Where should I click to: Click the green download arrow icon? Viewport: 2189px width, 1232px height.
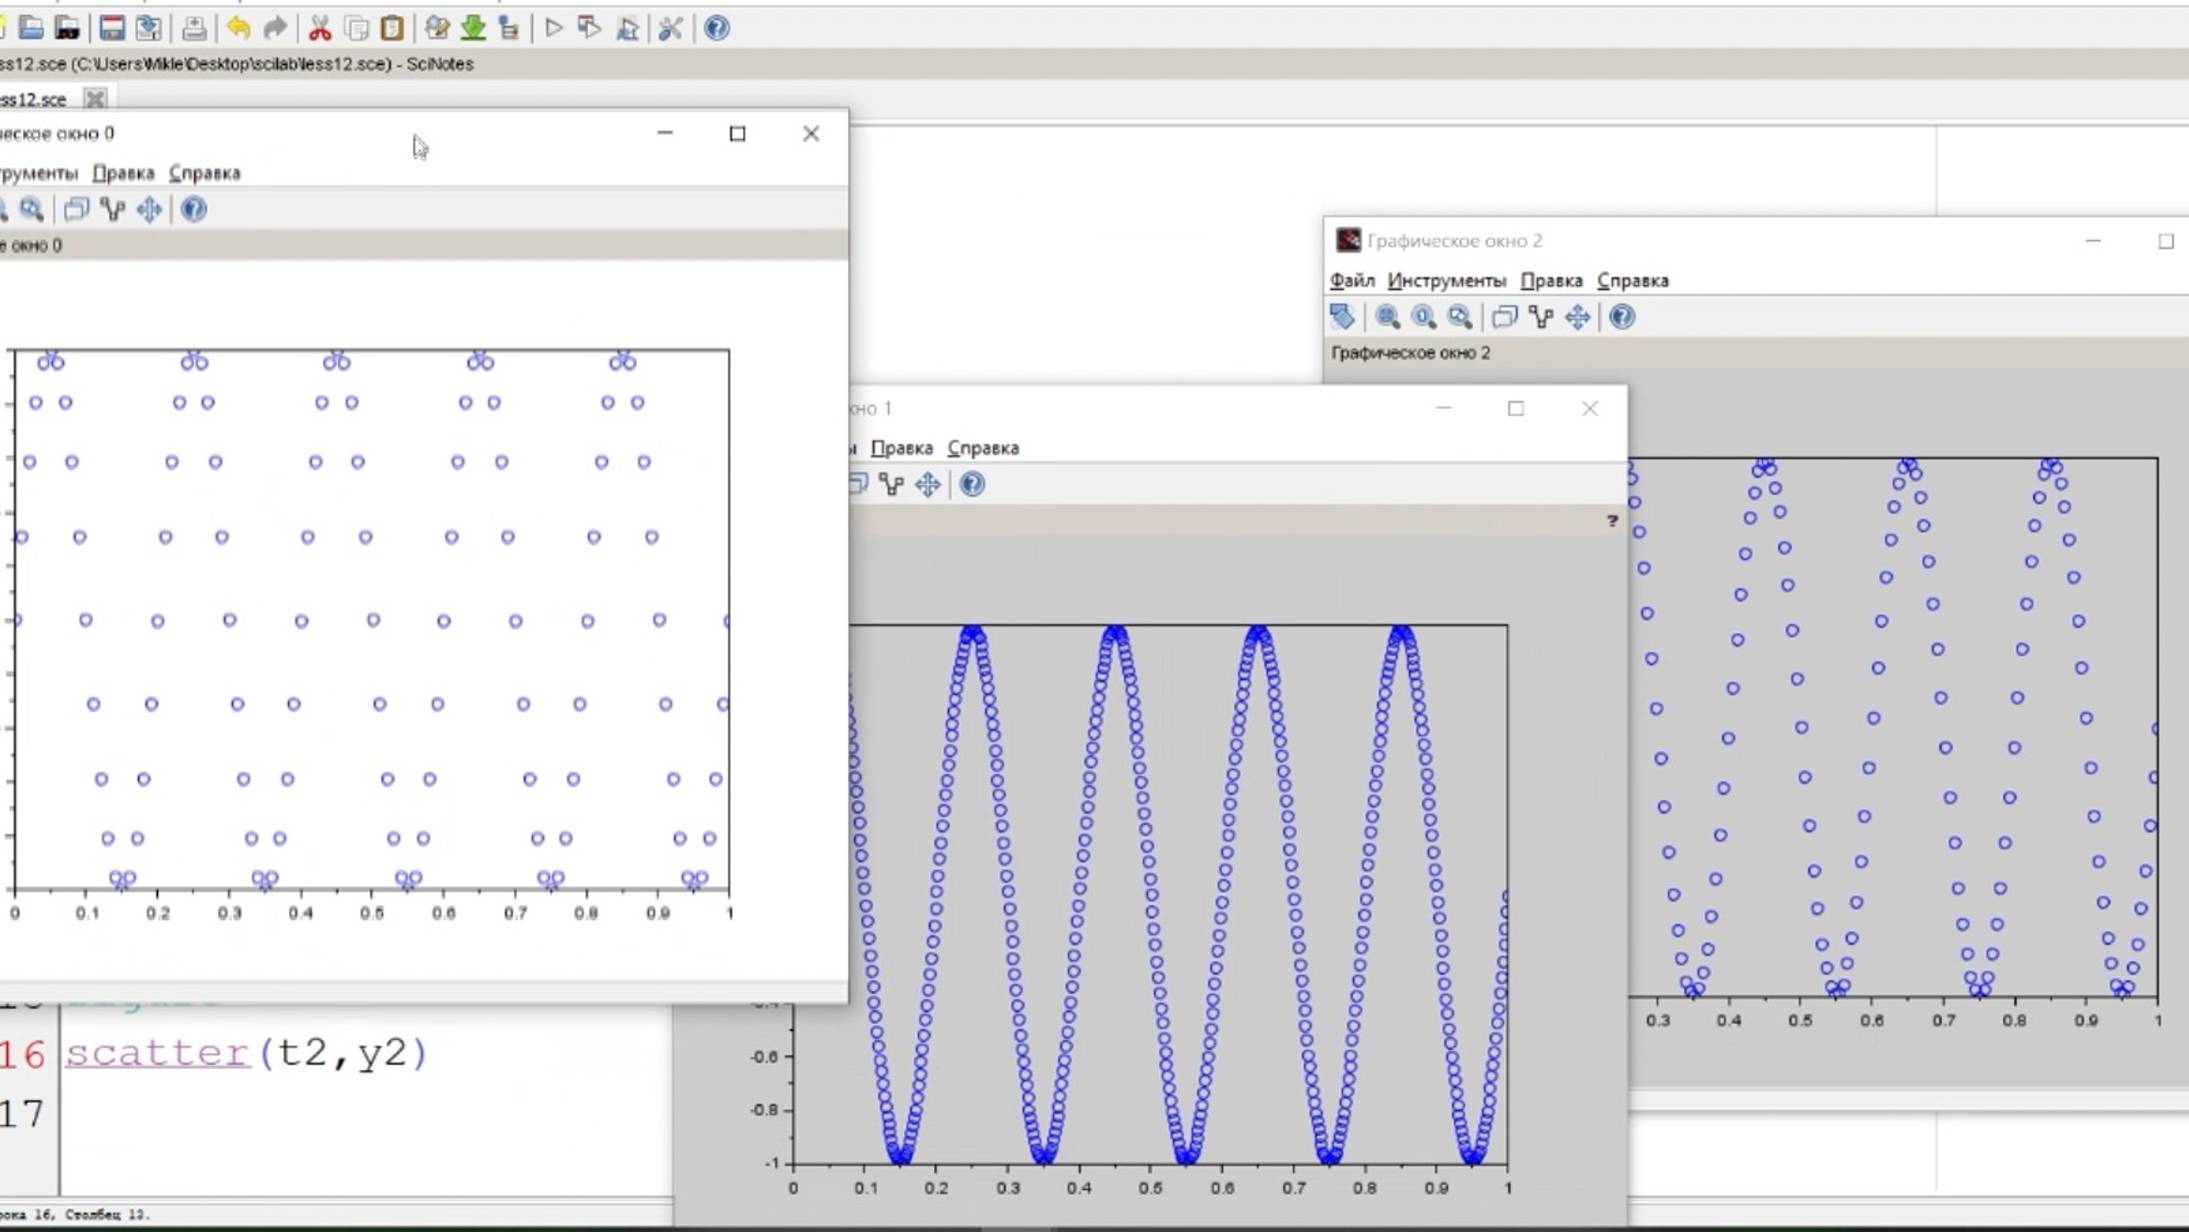pyautogui.click(x=473, y=28)
